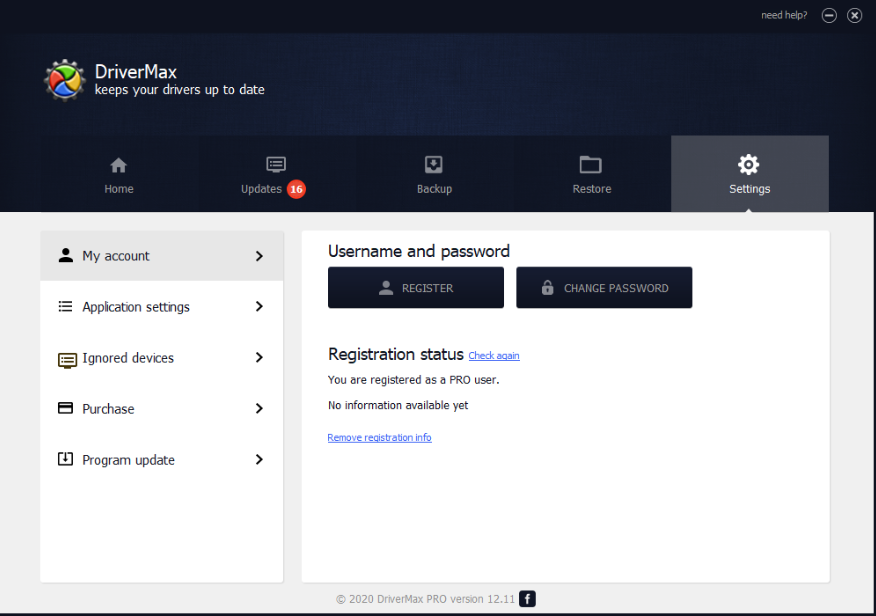876x616 pixels.
Task: Open the Updates tab
Action: pos(277,174)
